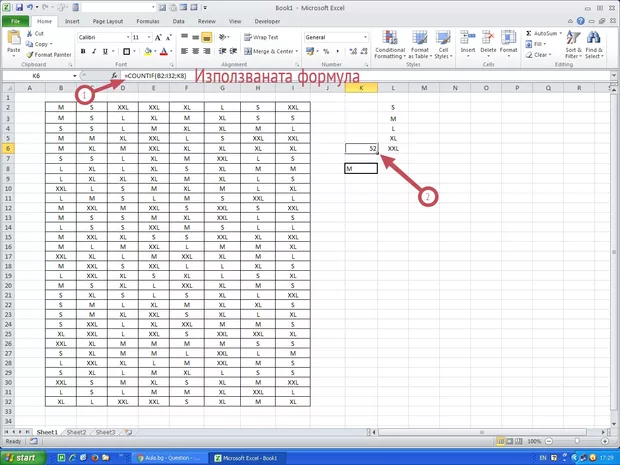Click the Insert cells icon
620x465 pixels.
[x=468, y=38]
